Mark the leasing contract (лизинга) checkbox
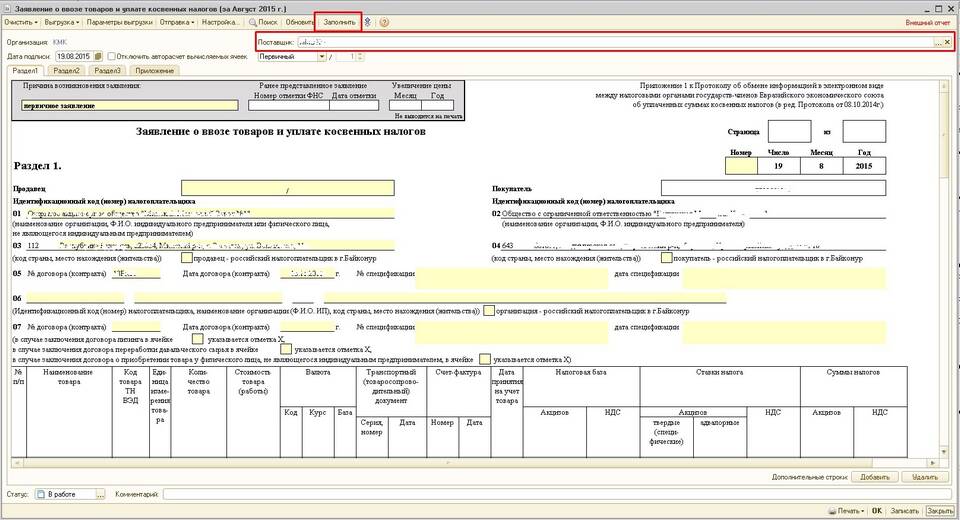The image size is (960, 520). (197, 339)
